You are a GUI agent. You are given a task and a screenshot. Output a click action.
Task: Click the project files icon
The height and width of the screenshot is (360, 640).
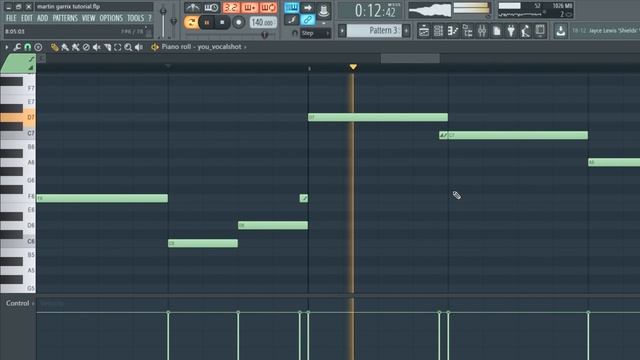(x=496, y=31)
